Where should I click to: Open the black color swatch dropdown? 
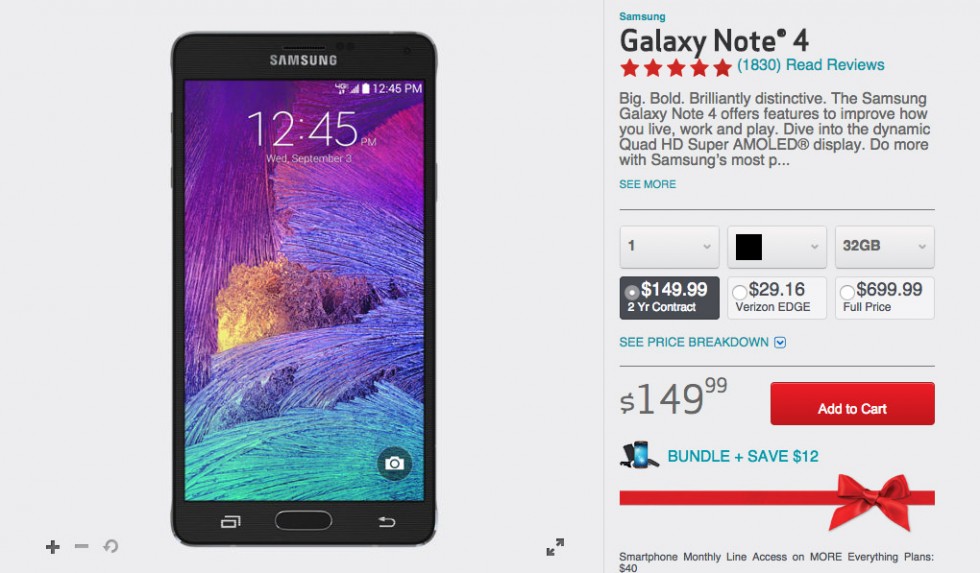[777, 246]
